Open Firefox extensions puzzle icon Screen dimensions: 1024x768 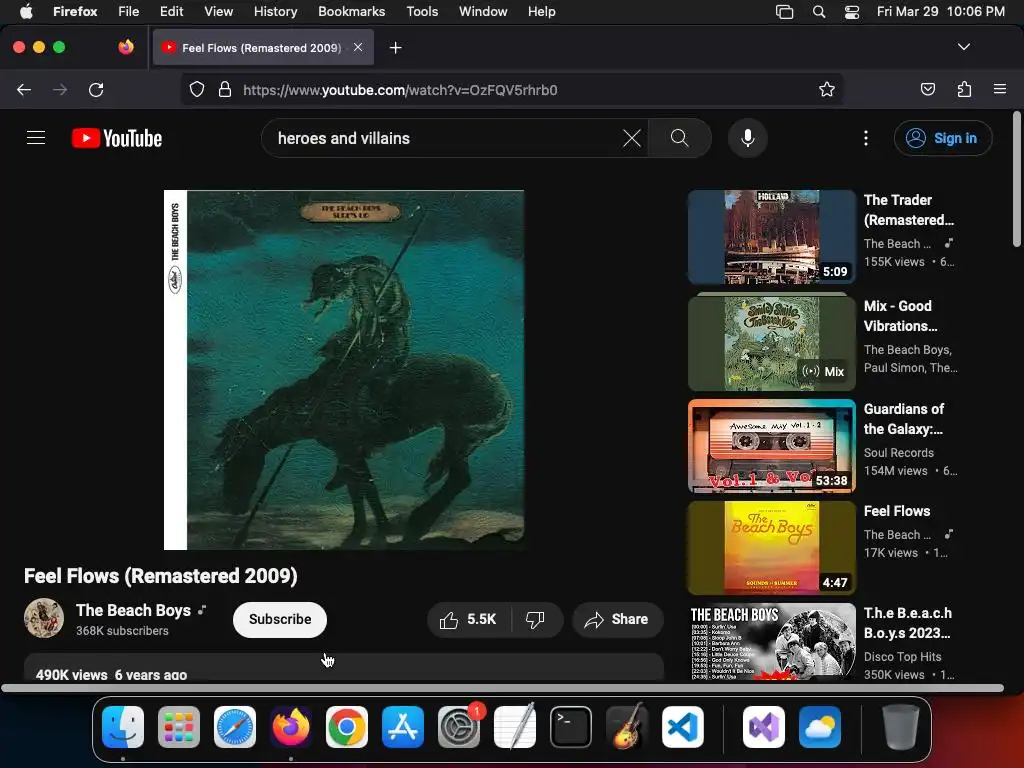coord(964,89)
